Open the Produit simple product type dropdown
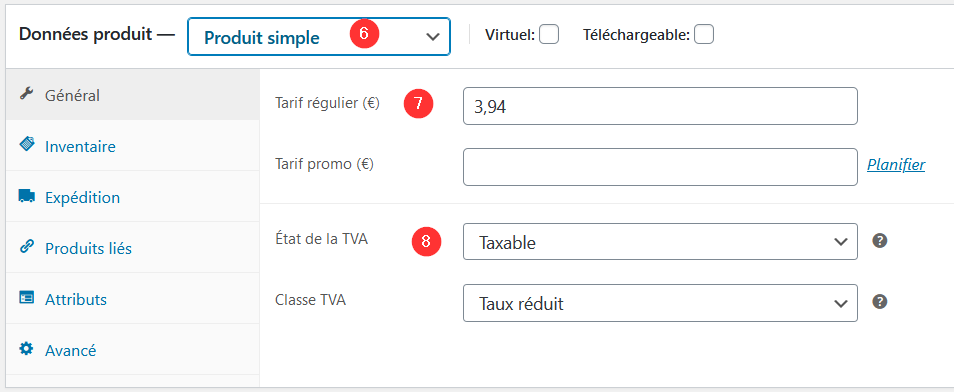The width and height of the screenshot is (954, 392). [319, 37]
